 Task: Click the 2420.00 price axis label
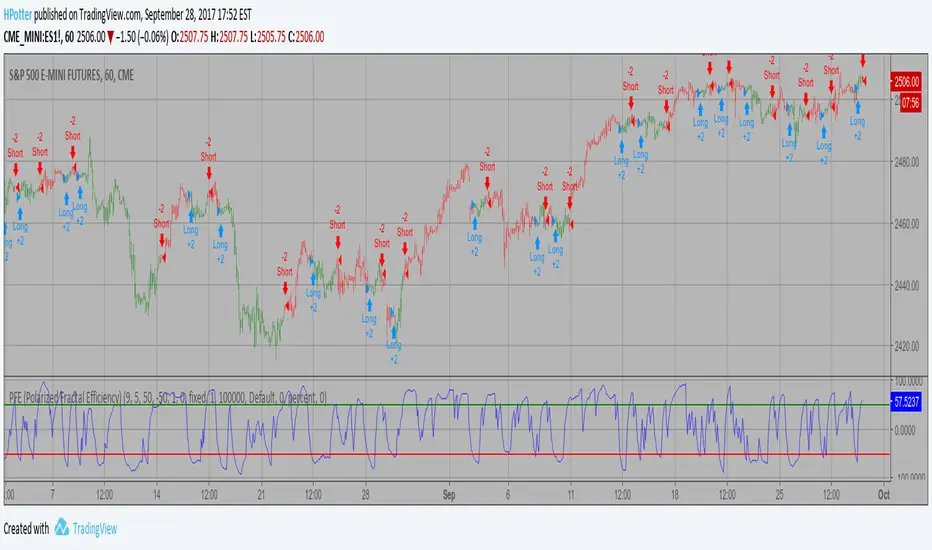tap(906, 346)
